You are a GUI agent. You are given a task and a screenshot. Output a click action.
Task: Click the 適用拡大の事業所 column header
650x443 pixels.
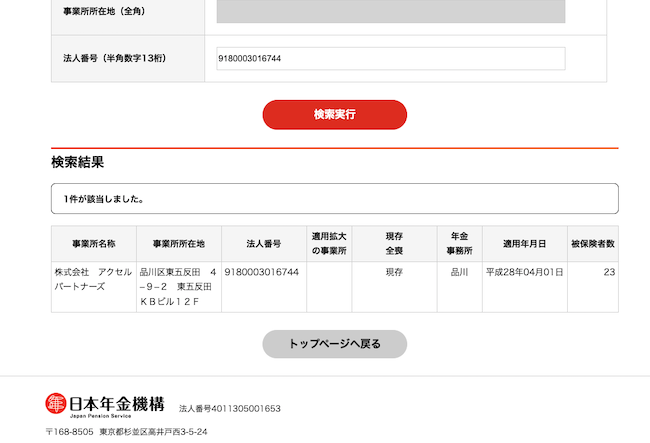[x=329, y=244]
